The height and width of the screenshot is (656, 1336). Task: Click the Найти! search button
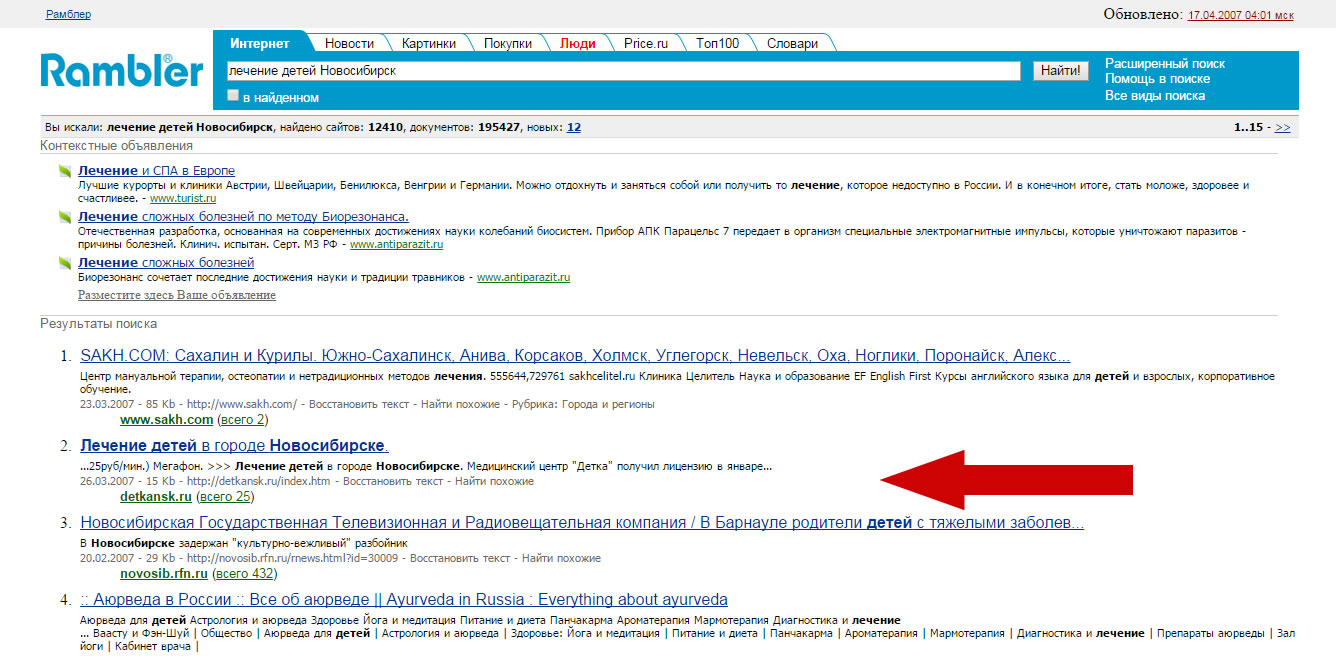pyautogui.click(x=1060, y=71)
